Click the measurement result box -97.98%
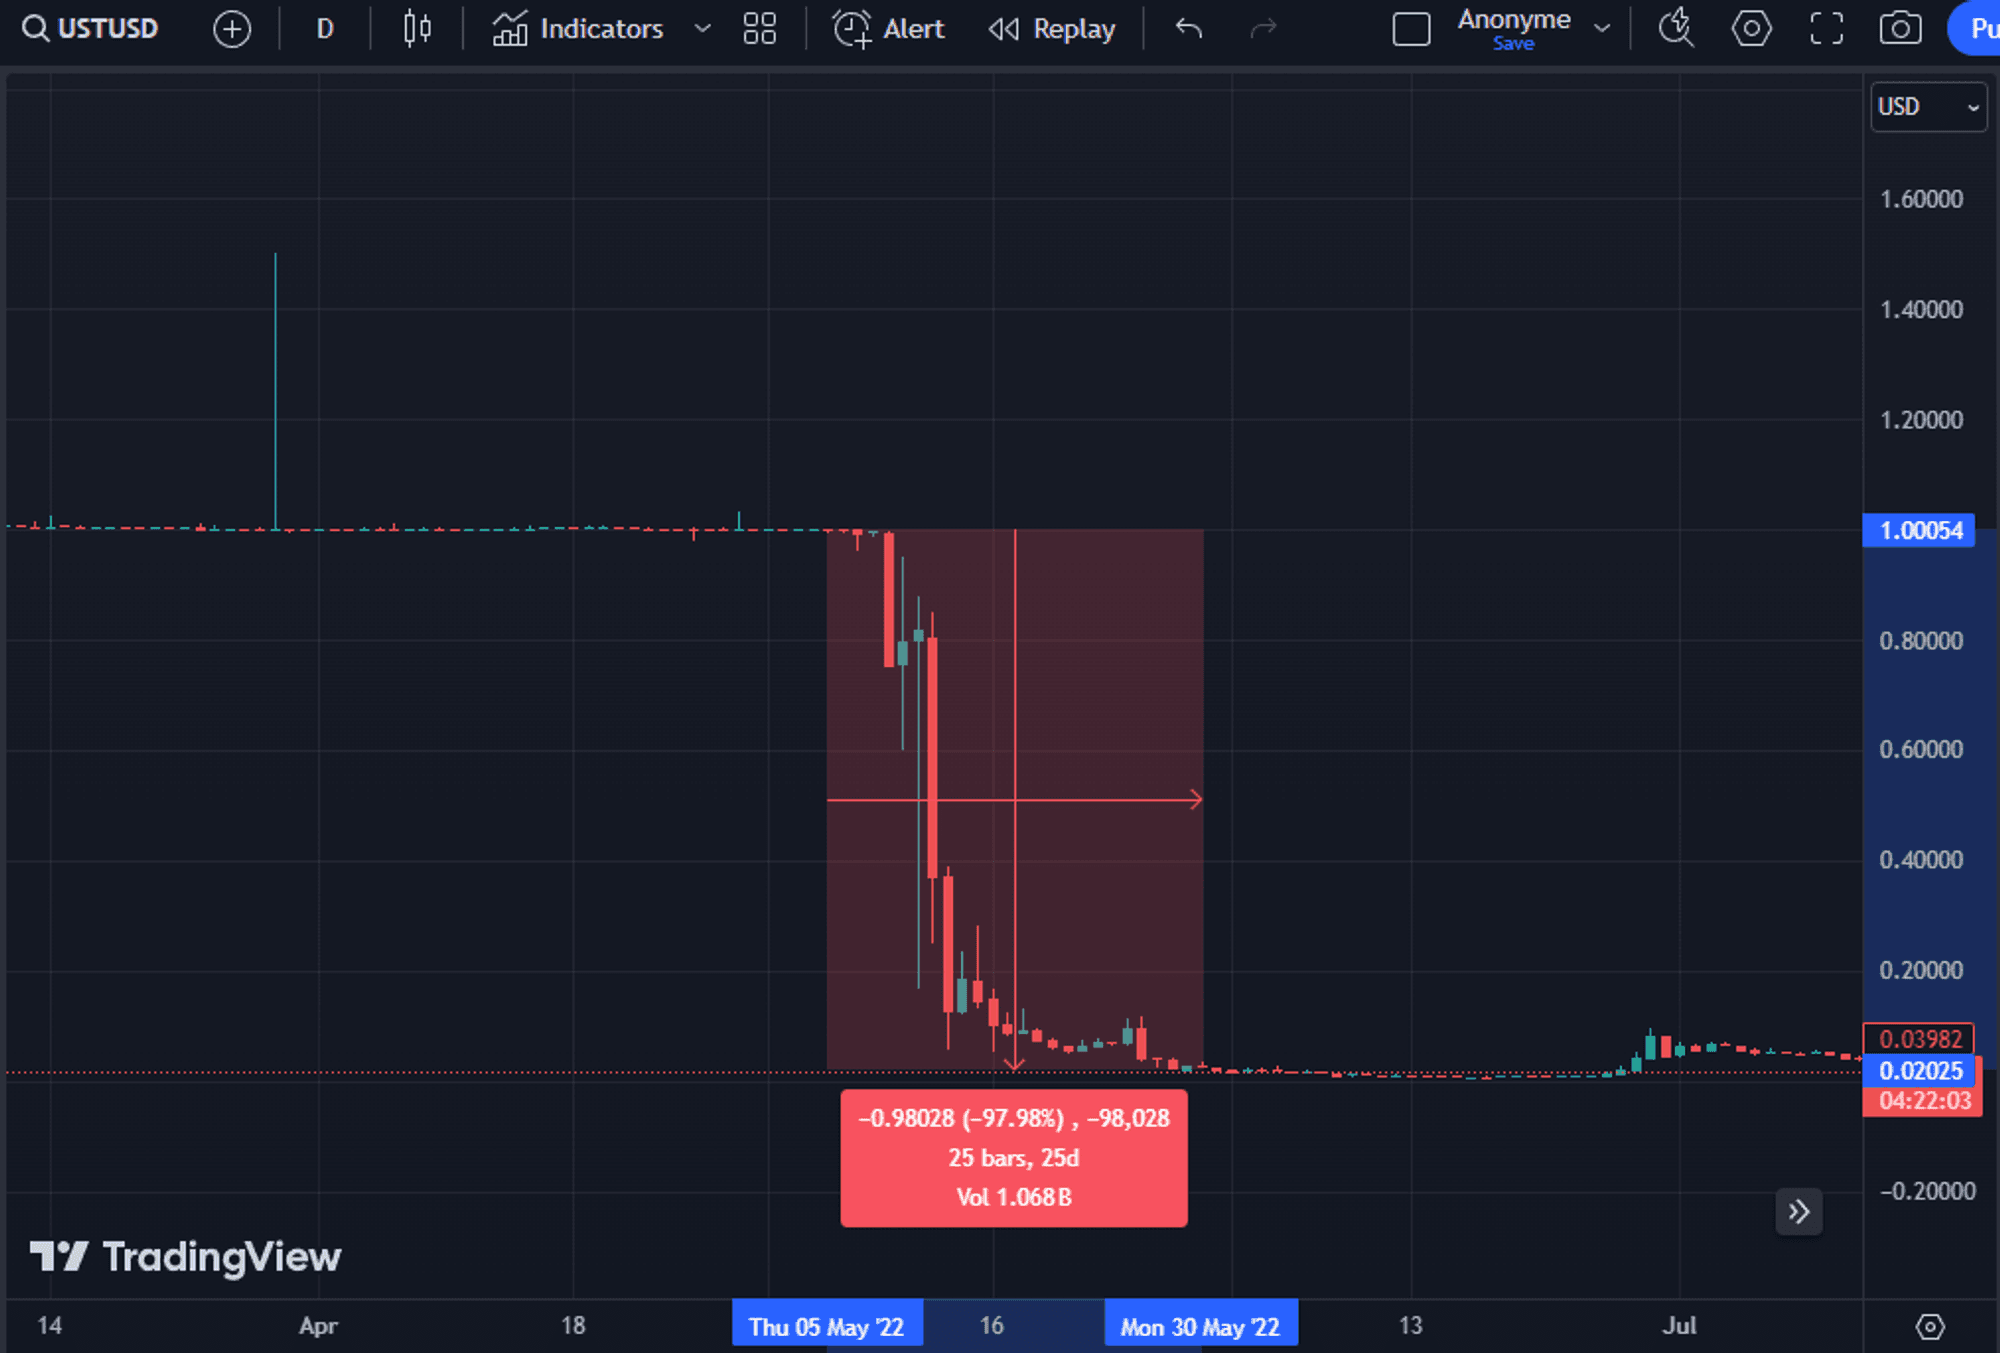 point(1014,1158)
